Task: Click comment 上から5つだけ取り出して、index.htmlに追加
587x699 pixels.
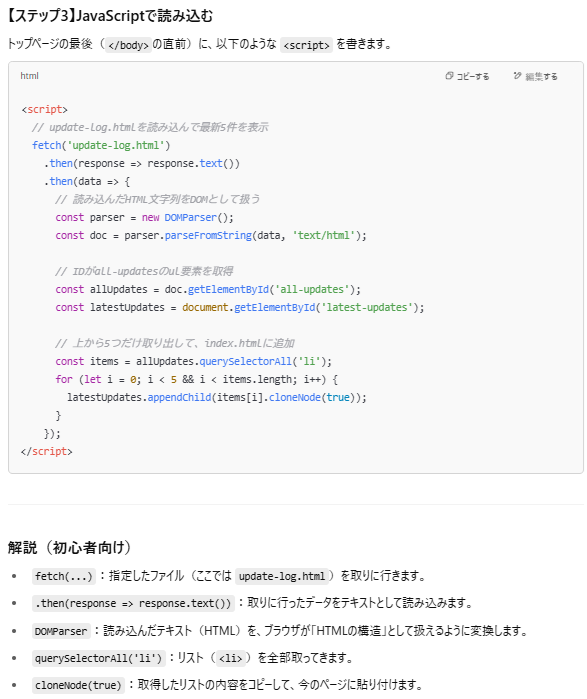Action: 175,343
